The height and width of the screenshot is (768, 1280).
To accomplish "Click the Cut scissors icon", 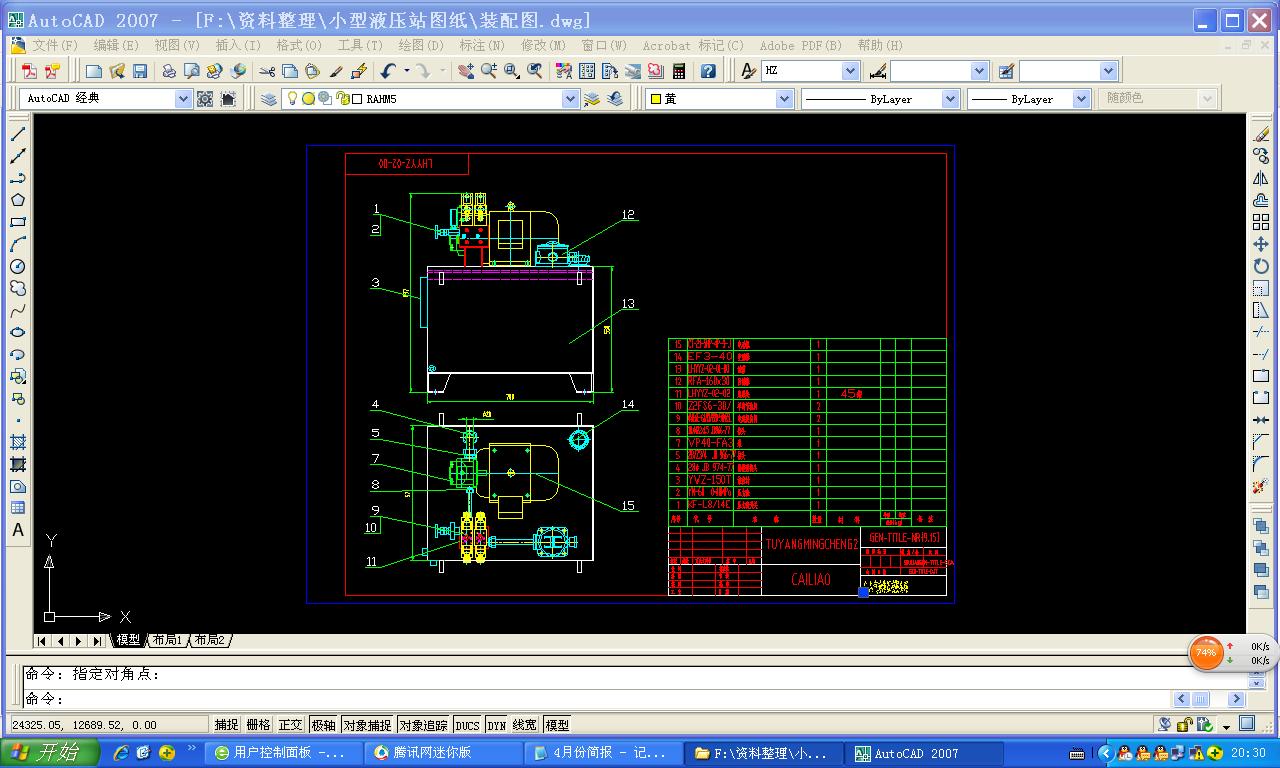I will 267,71.
